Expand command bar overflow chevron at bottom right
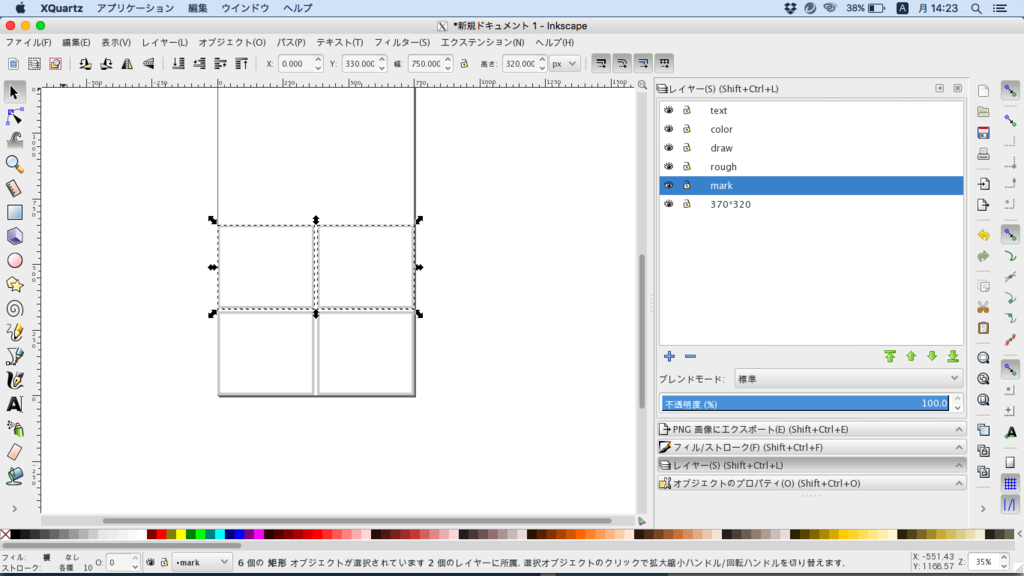 tap(984, 509)
